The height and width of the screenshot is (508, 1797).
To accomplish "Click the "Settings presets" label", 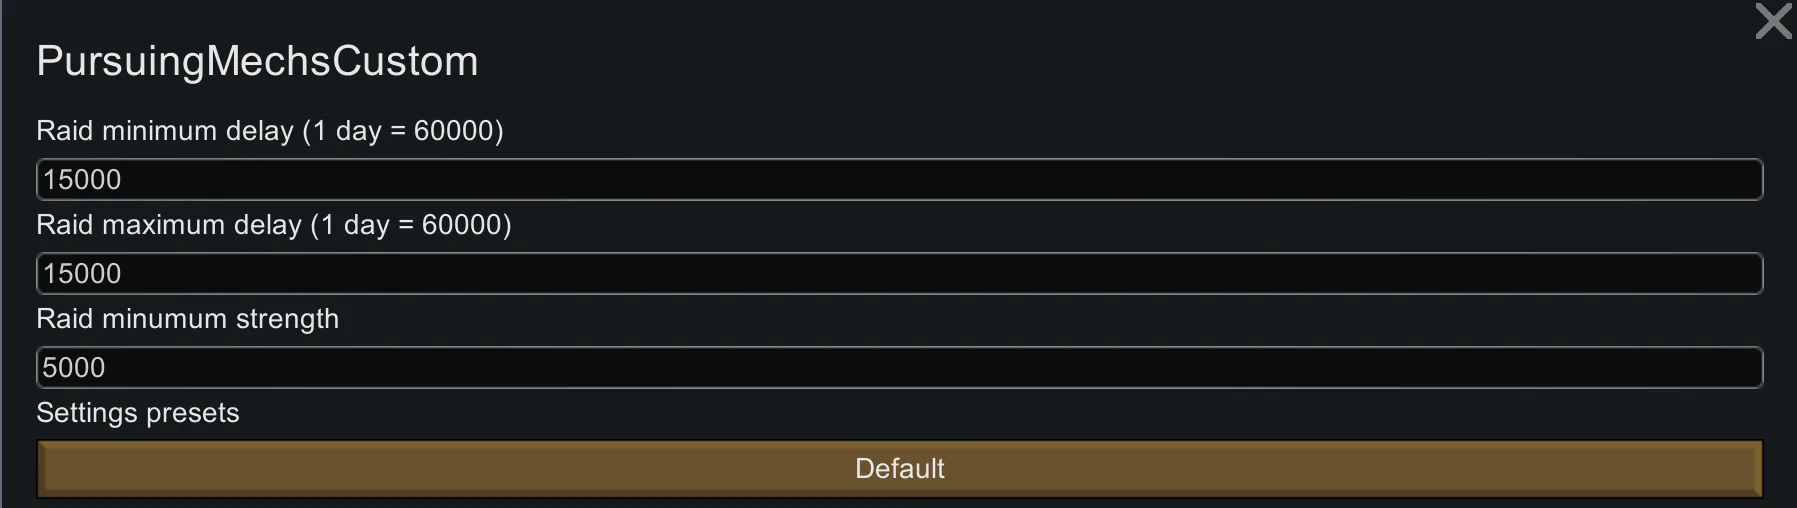I will click(138, 413).
